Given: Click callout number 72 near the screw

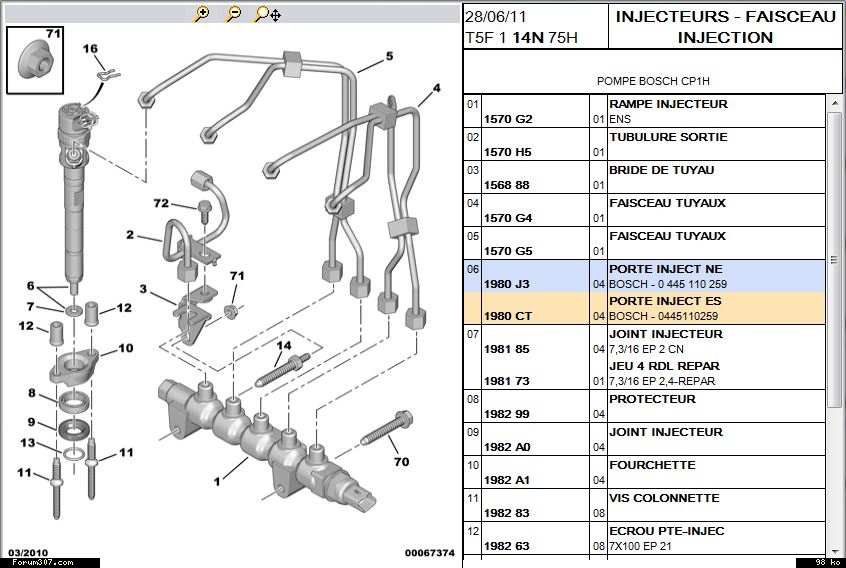Looking at the screenshot, I should [161, 203].
